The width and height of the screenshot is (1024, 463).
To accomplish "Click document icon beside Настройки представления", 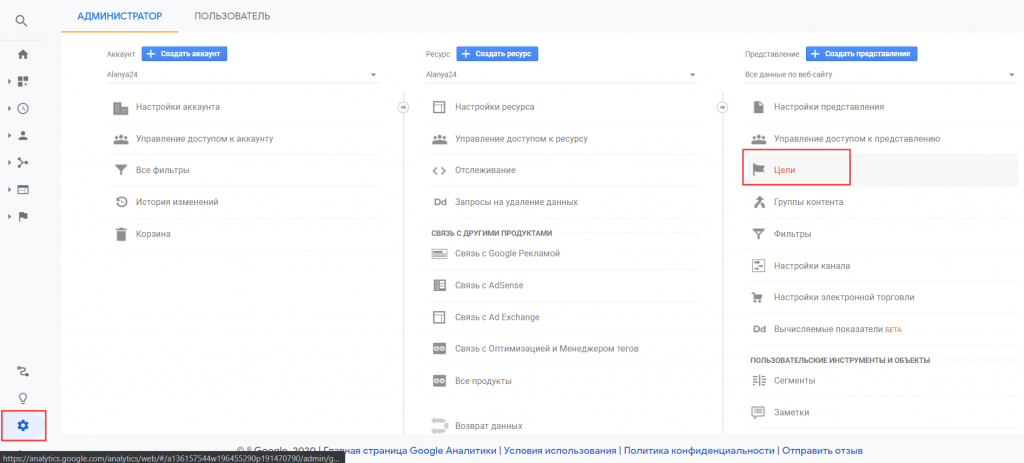I will [x=758, y=107].
